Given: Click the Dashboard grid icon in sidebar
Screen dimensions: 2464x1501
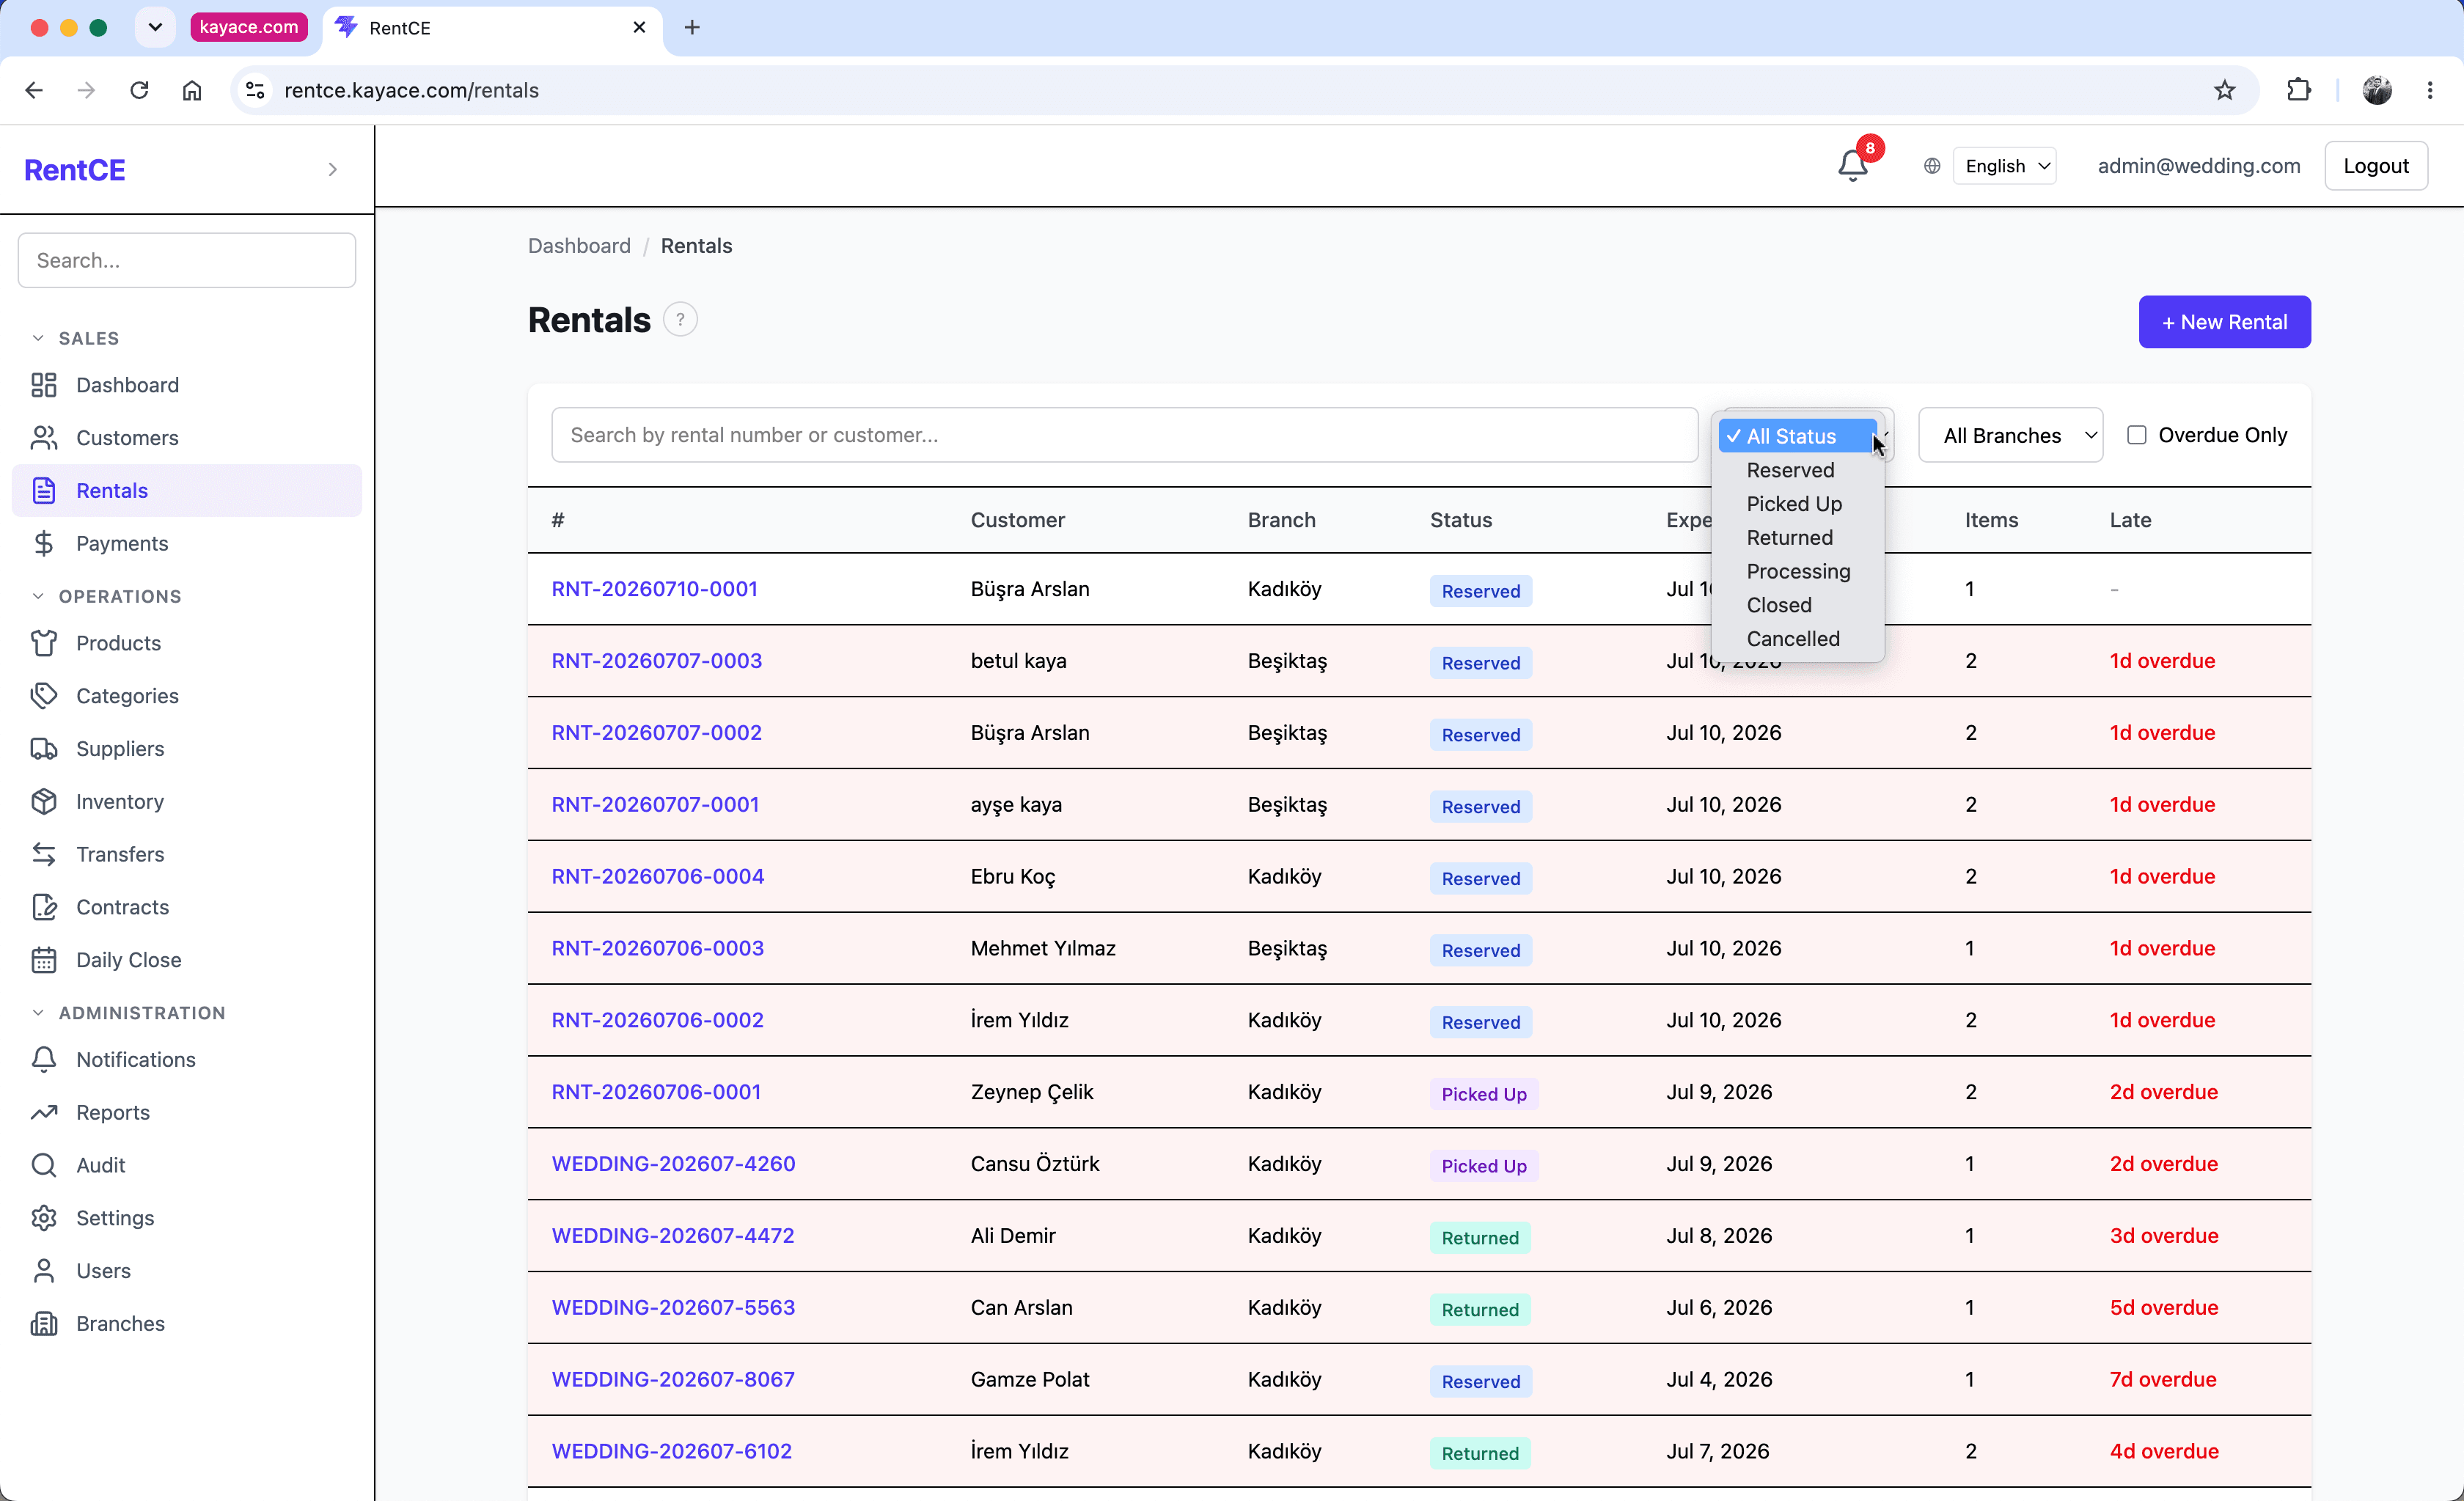Looking at the screenshot, I should (x=44, y=385).
